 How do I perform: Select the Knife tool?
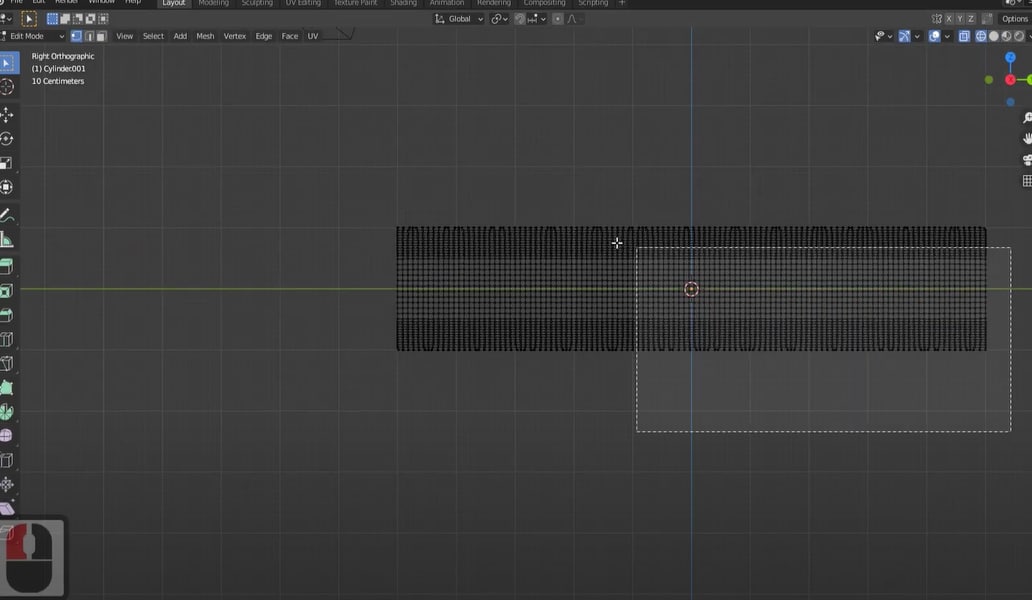(x=7, y=364)
